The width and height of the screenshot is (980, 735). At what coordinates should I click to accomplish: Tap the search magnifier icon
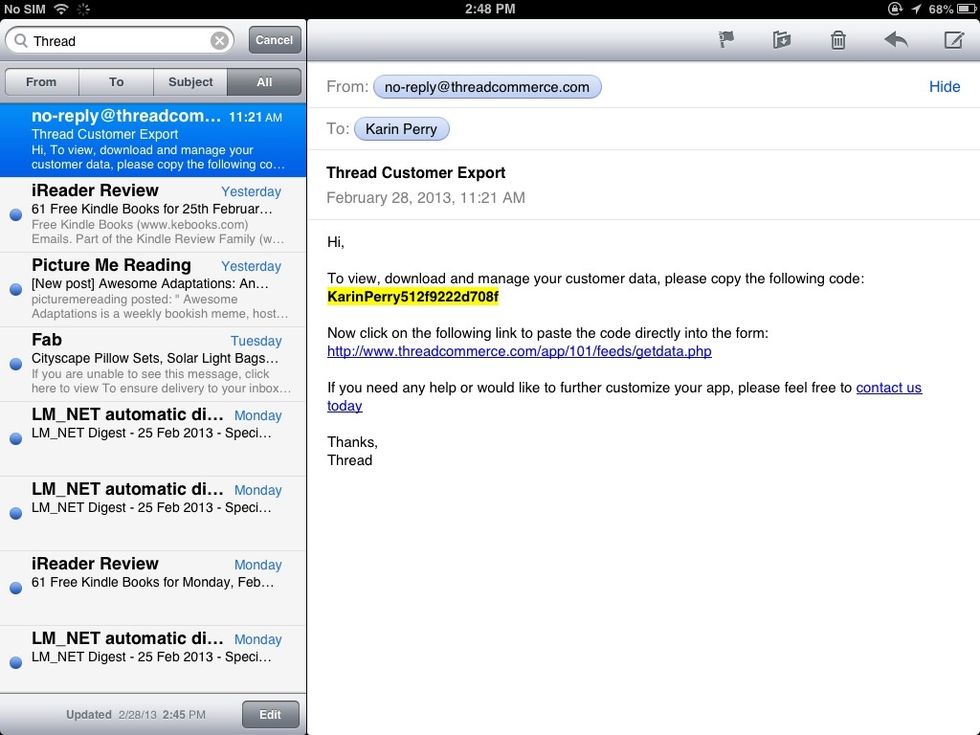(21, 41)
